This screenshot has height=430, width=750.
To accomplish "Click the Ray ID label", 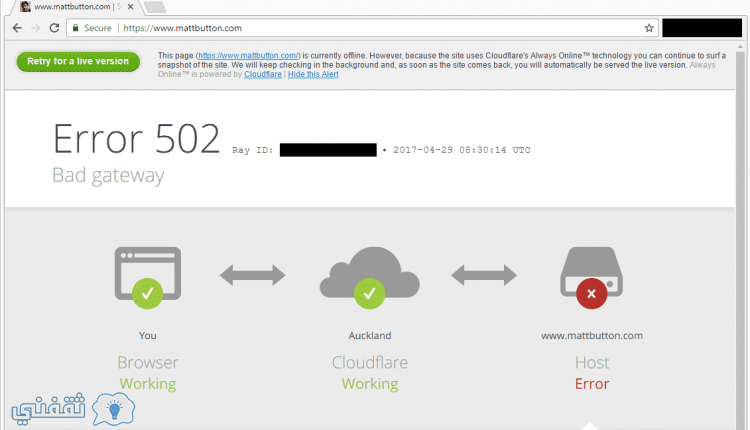I will tap(253, 150).
